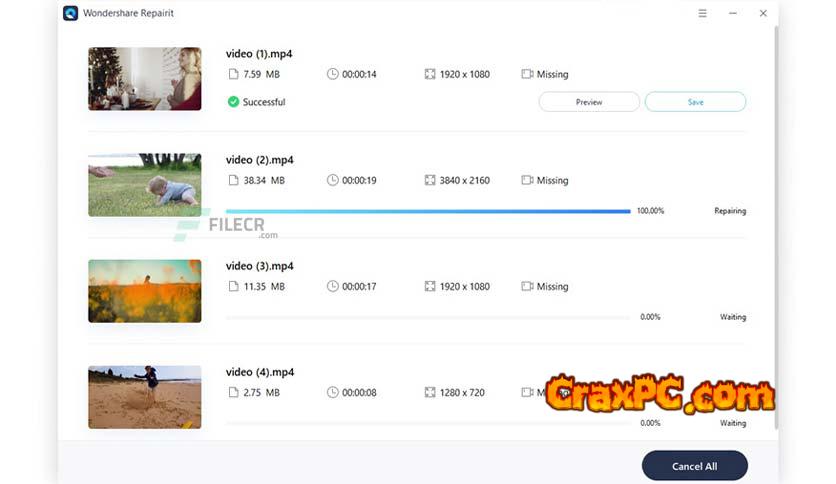Click the Wondershare Repairit logo icon
Screen dimensions: 836x484
point(70,13)
